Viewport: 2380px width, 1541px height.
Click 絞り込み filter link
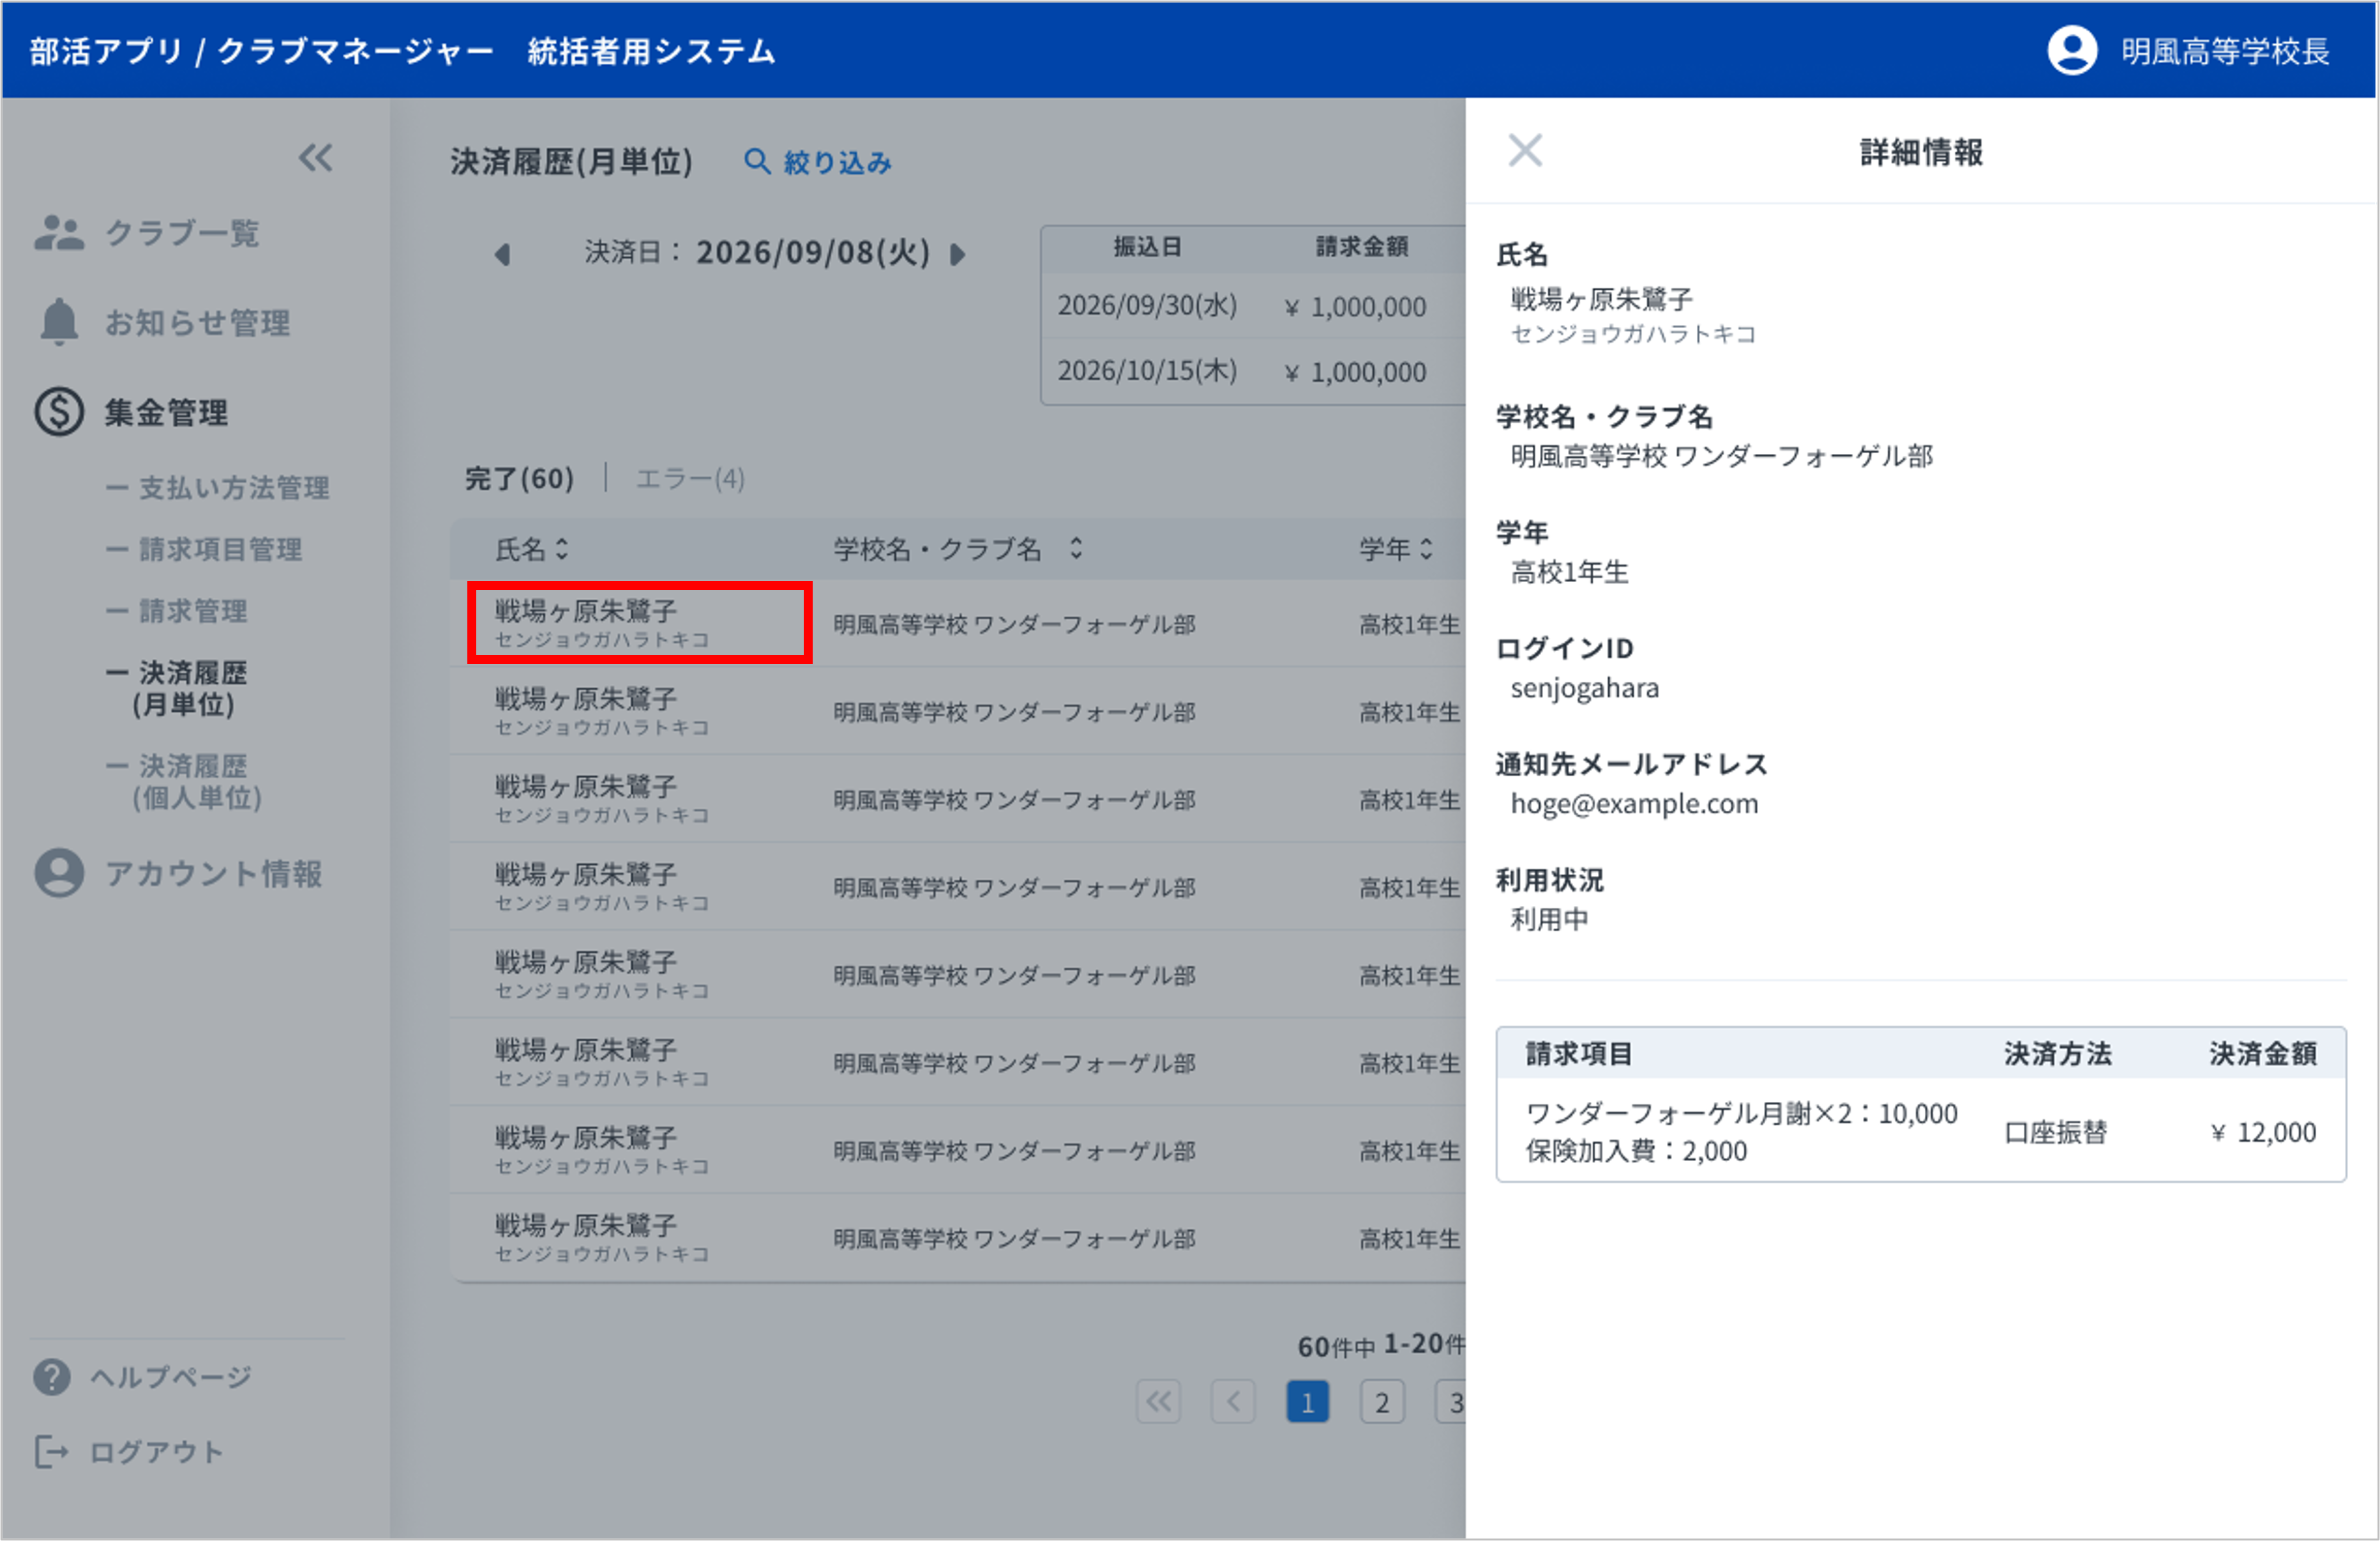click(837, 162)
